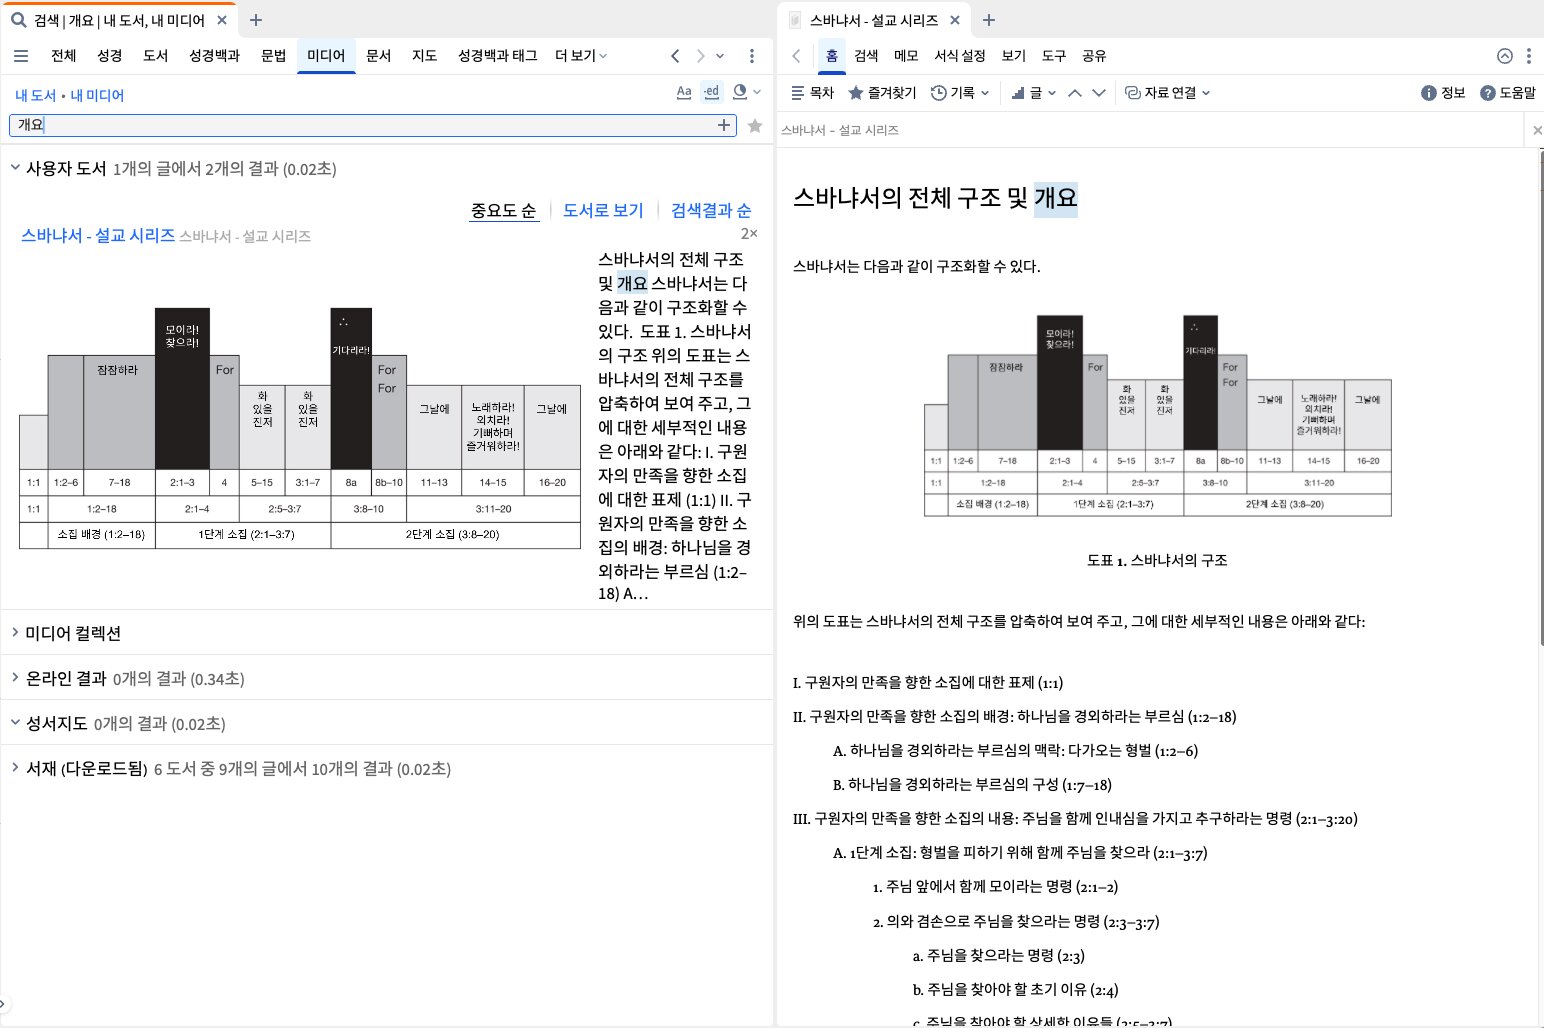Viewport: 1544px width, 1028px height.
Task: Open the search panel's three-dot options menu
Action: click(x=752, y=56)
